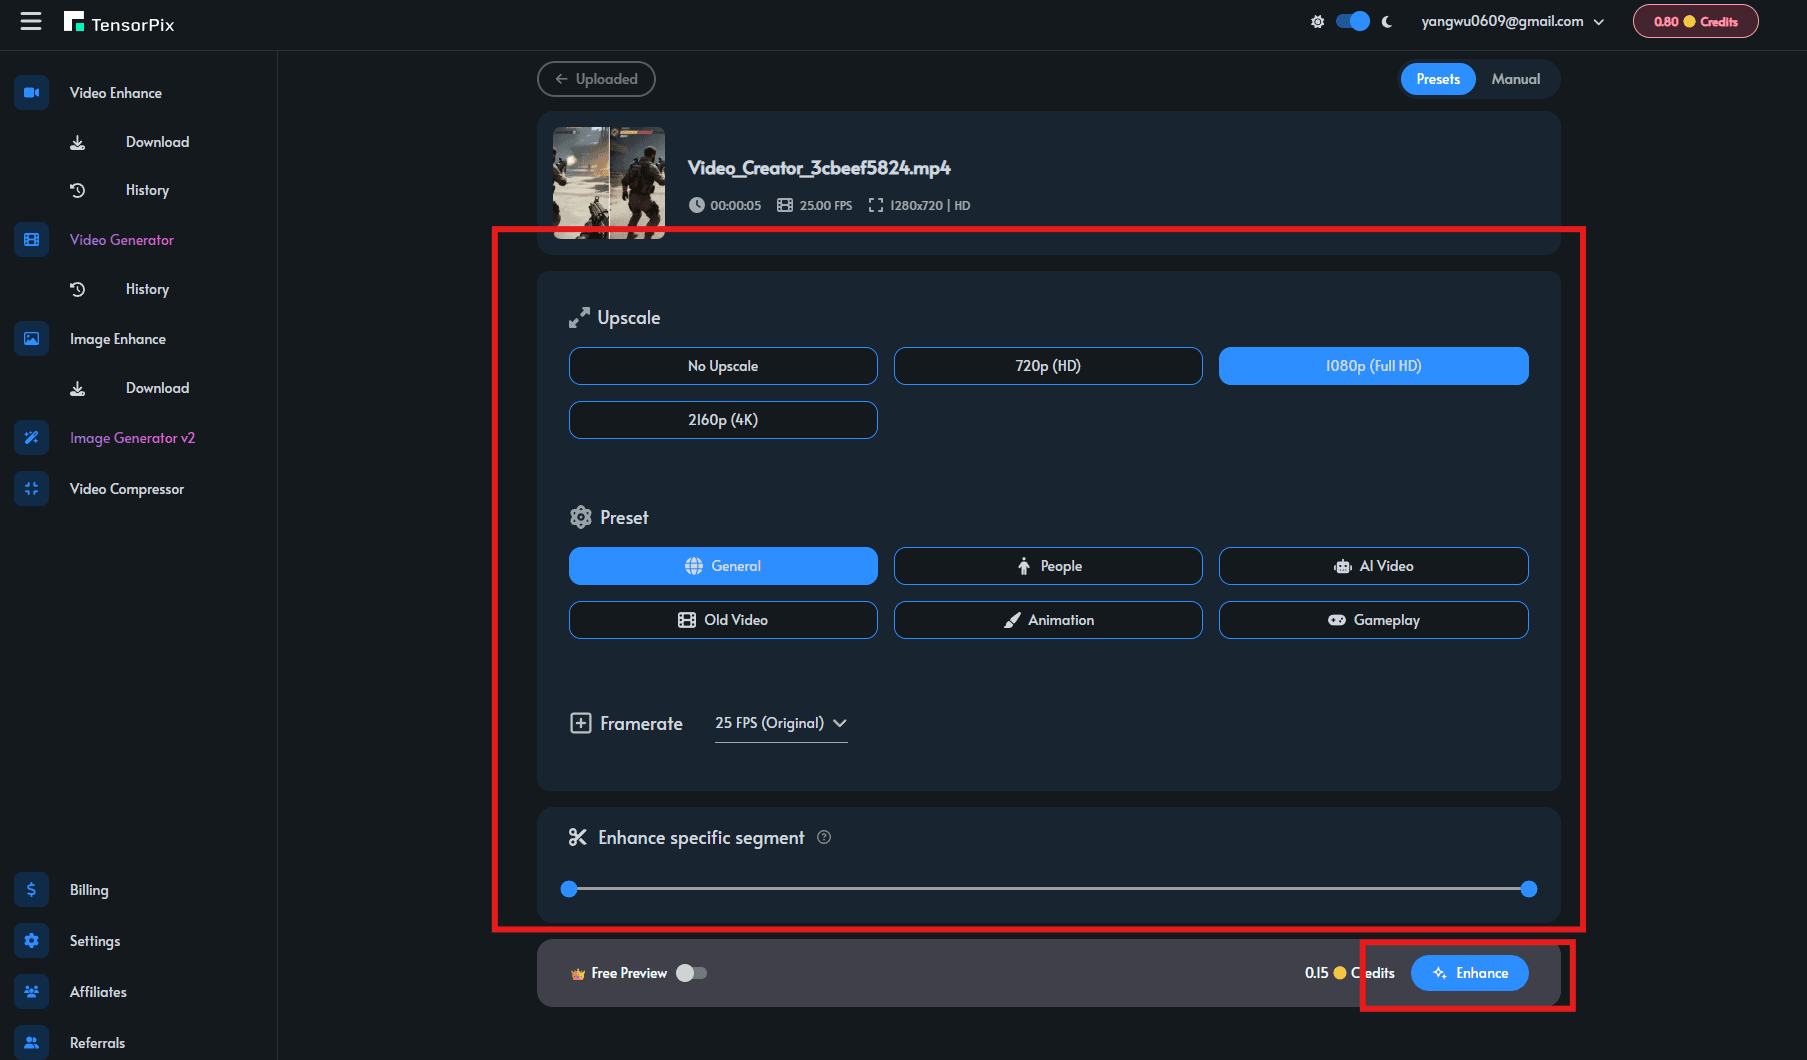Click the Video Compressor icon

click(x=32, y=489)
